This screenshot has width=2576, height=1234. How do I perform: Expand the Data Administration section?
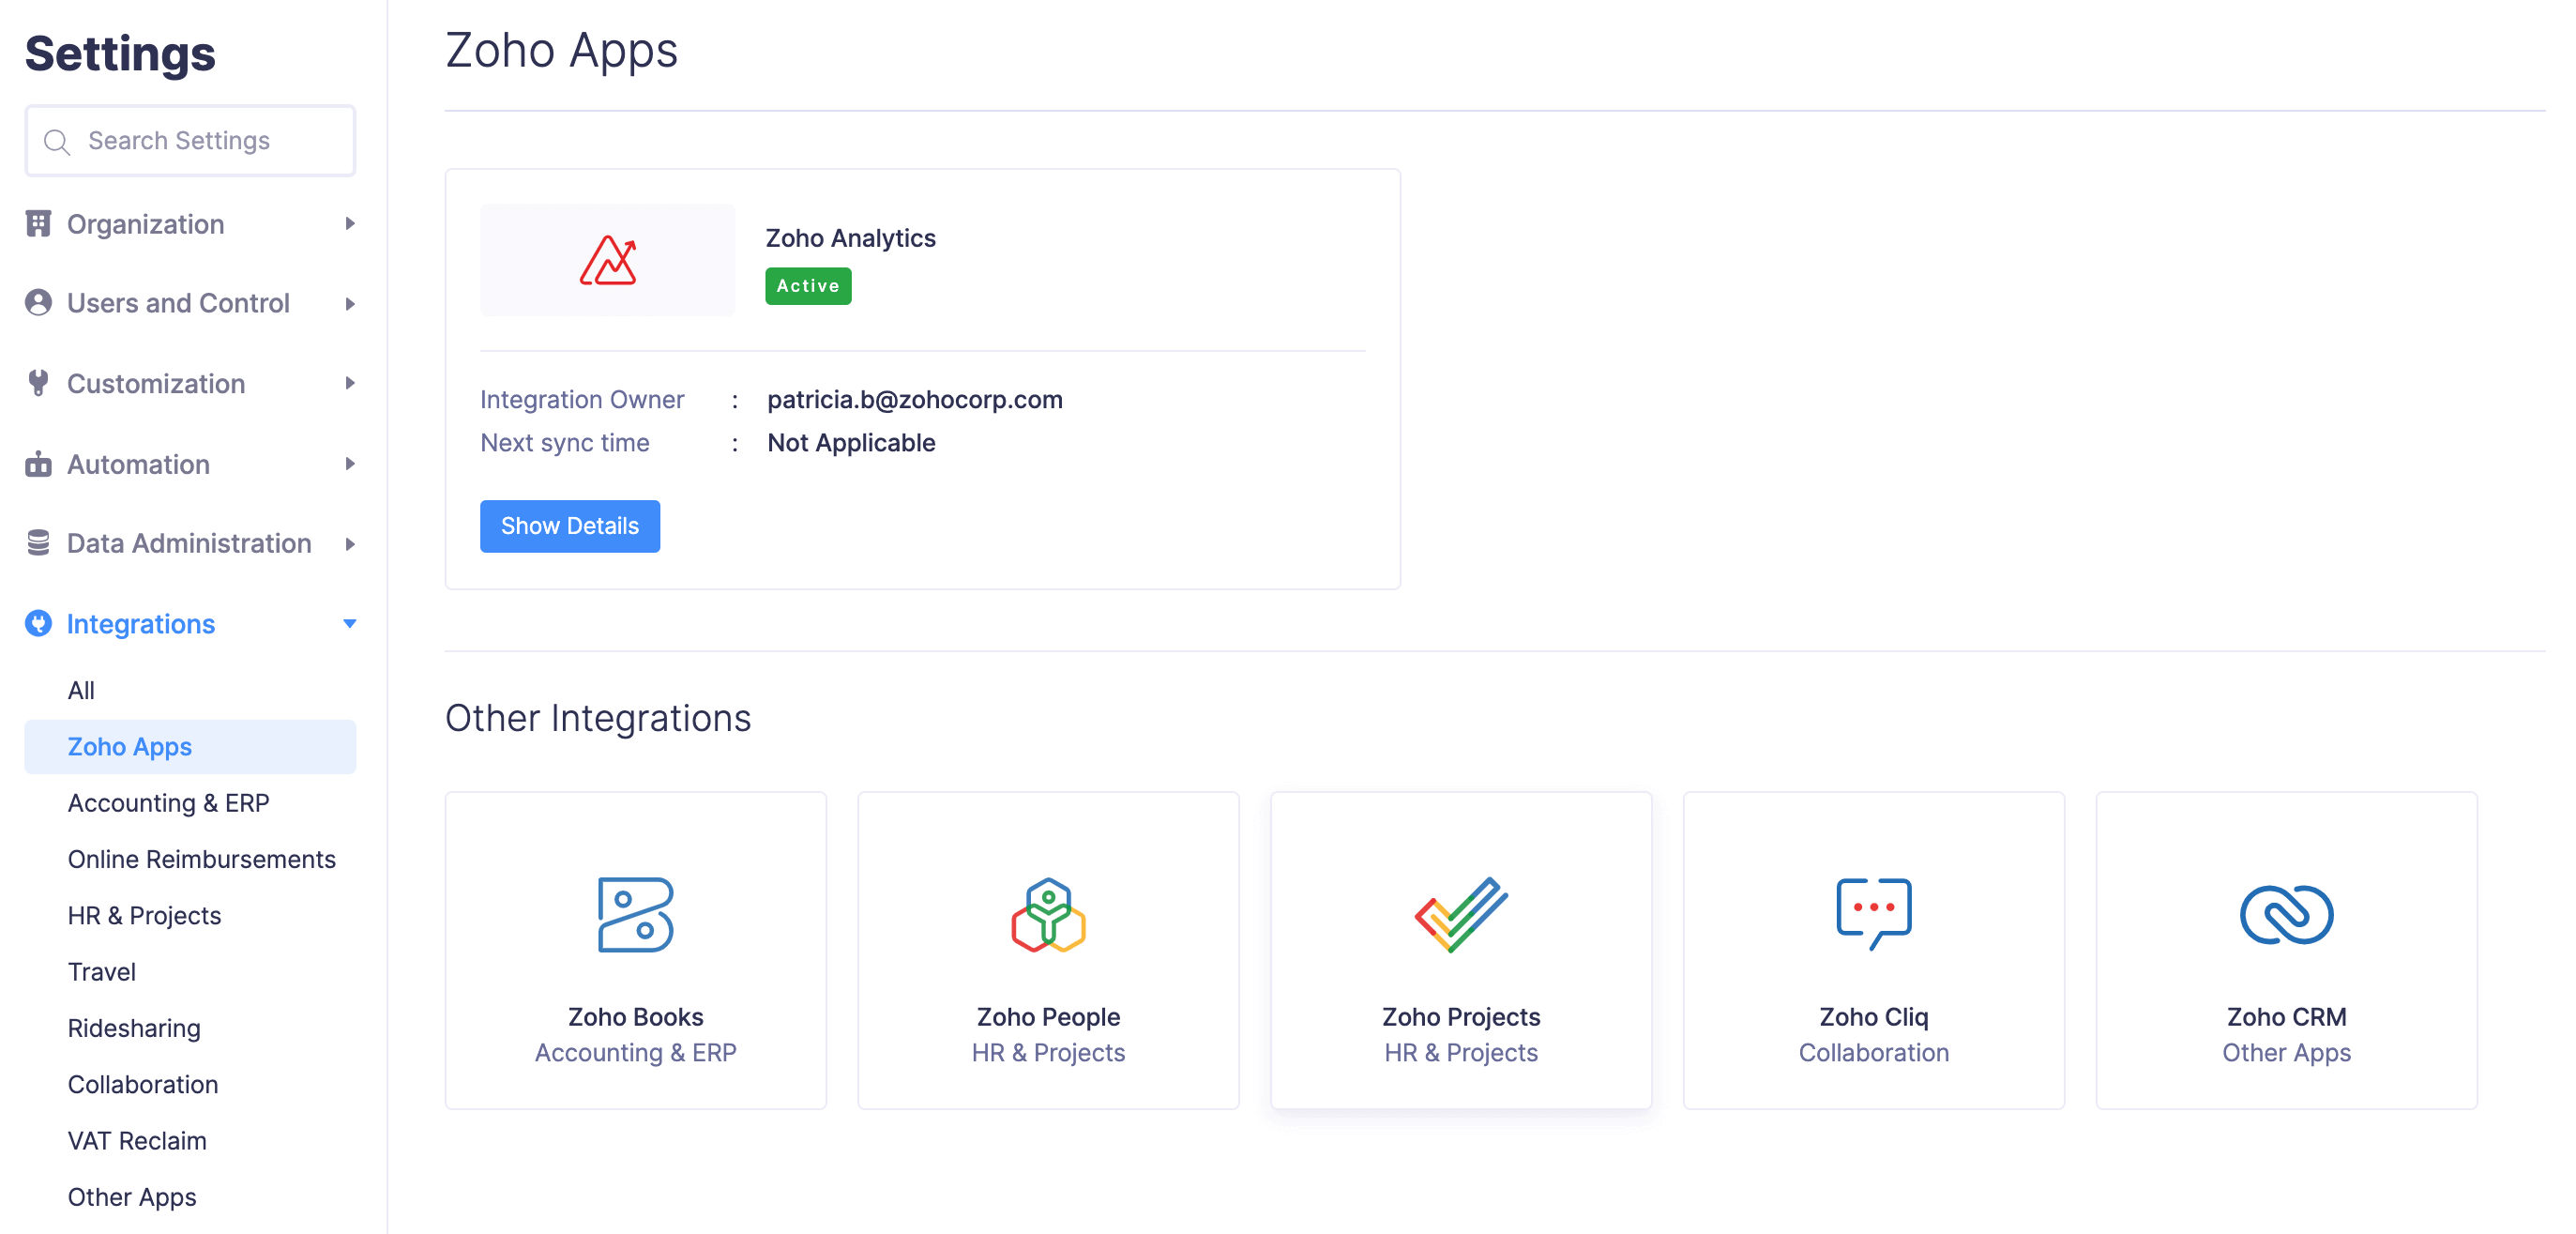pos(349,544)
